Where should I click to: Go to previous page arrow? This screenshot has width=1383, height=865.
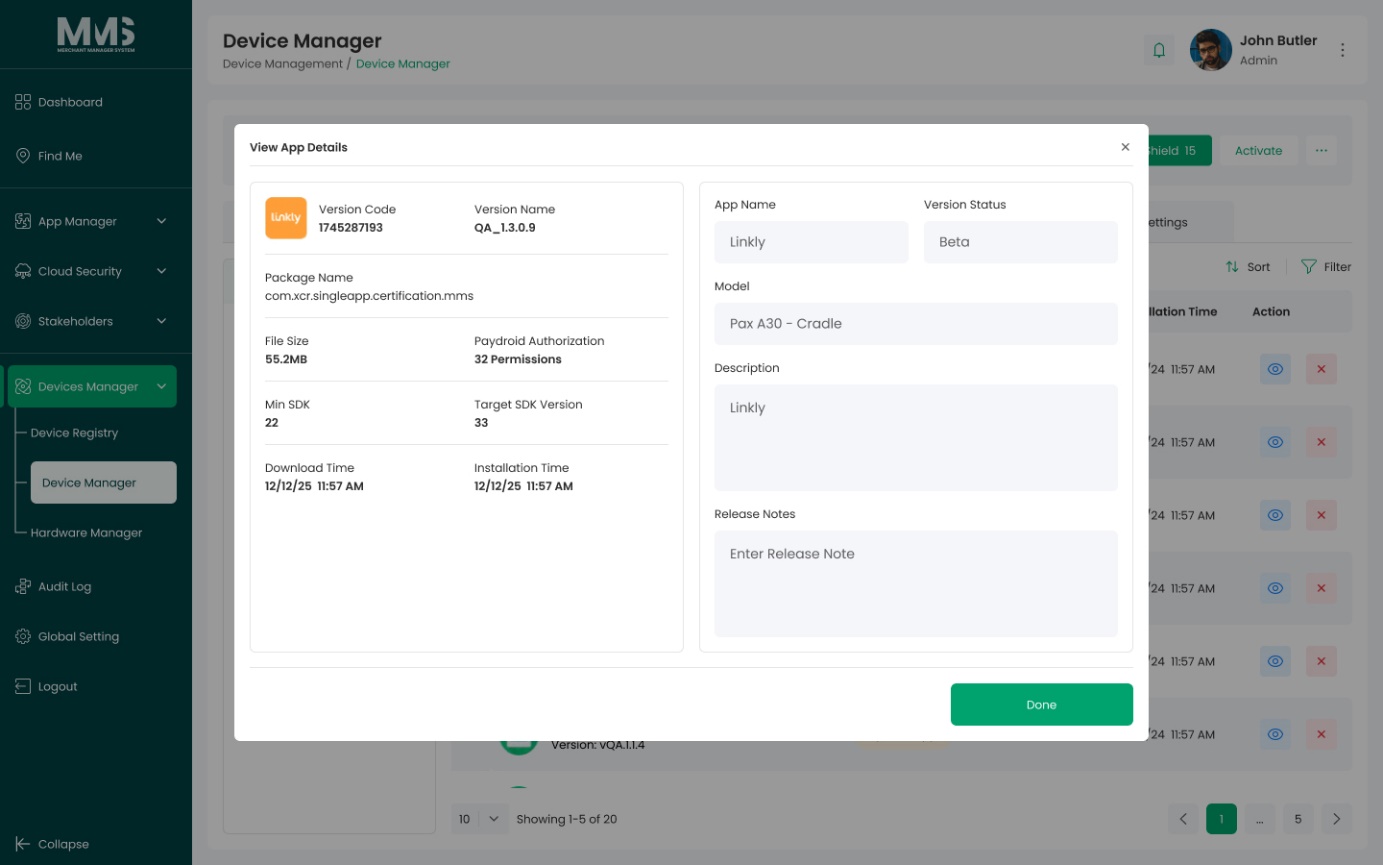pos(1183,819)
